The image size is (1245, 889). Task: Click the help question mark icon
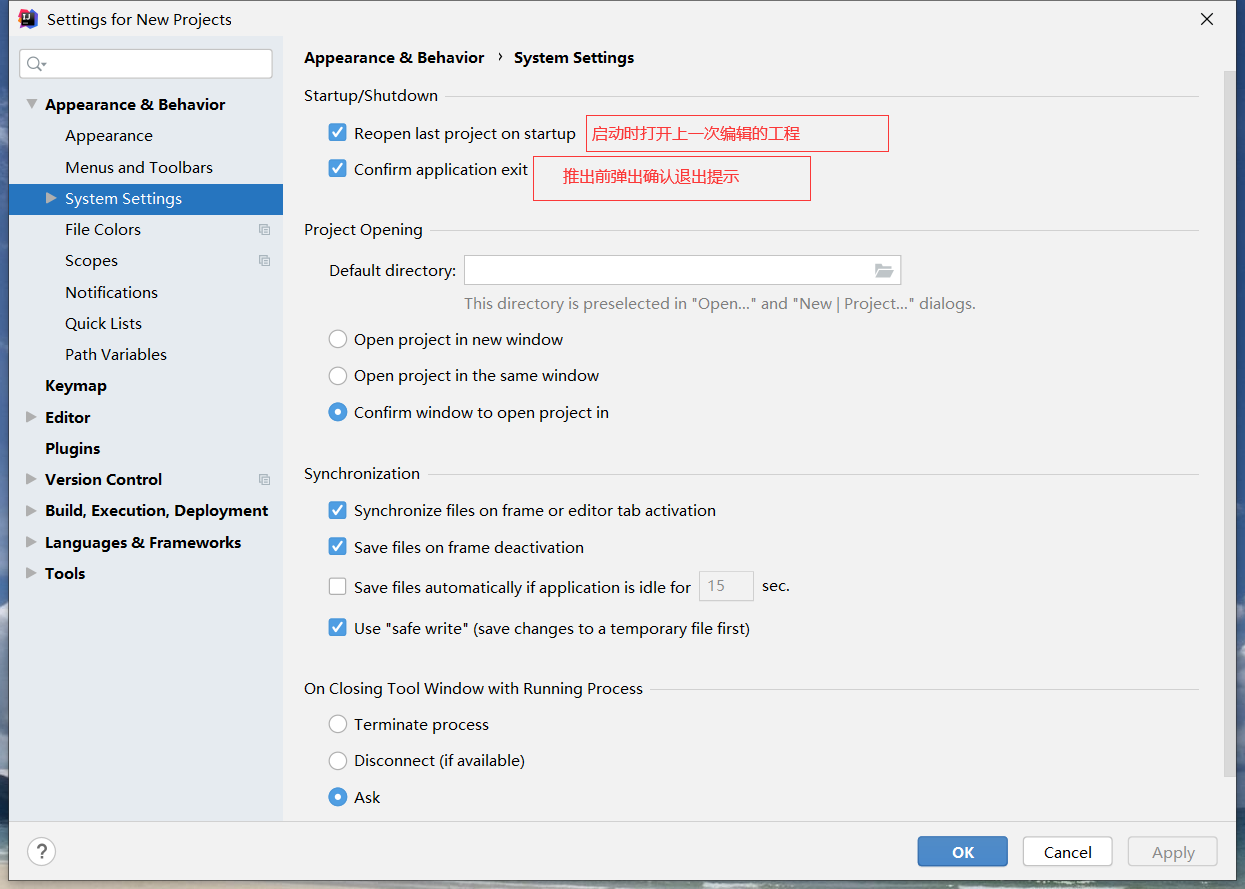[41, 851]
